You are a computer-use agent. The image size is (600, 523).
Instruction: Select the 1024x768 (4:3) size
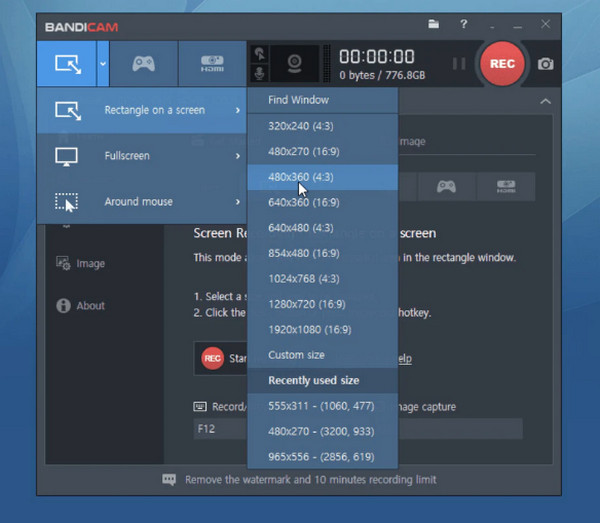[x=323, y=279]
